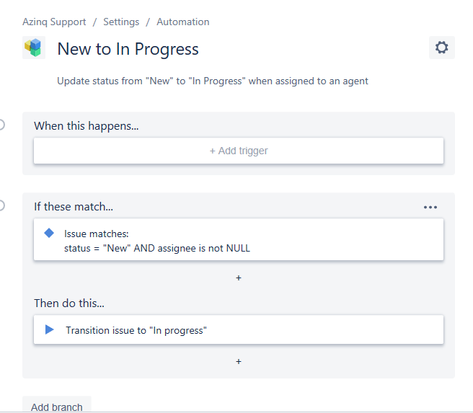Open the Issue matches condition card

point(239,239)
